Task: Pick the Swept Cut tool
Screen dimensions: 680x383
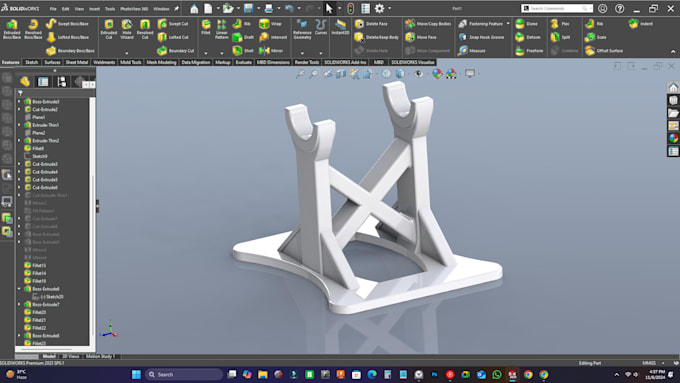Action: click(x=173, y=23)
